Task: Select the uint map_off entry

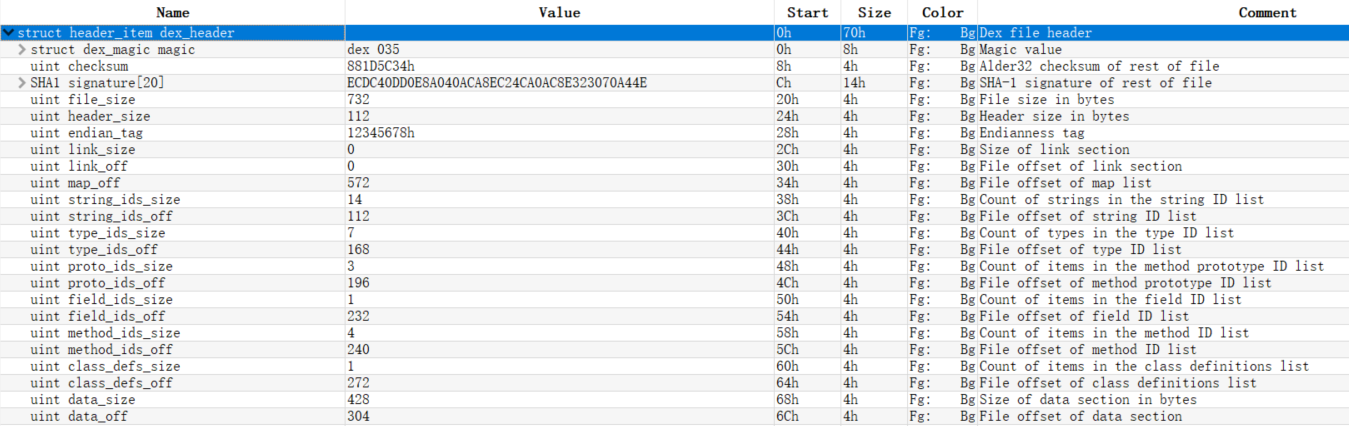Action: click(65, 183)
